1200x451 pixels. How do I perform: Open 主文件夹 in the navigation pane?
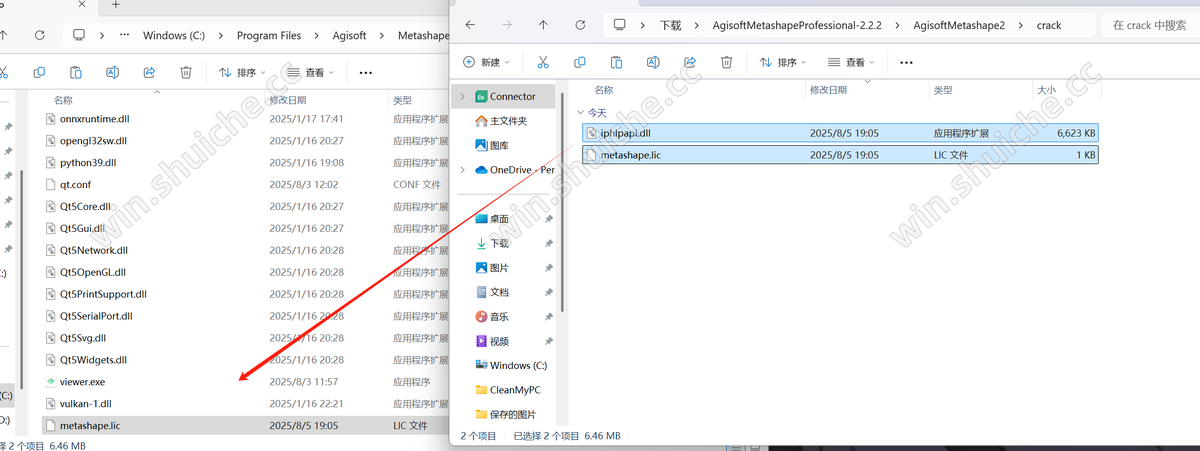coord(507,121)
